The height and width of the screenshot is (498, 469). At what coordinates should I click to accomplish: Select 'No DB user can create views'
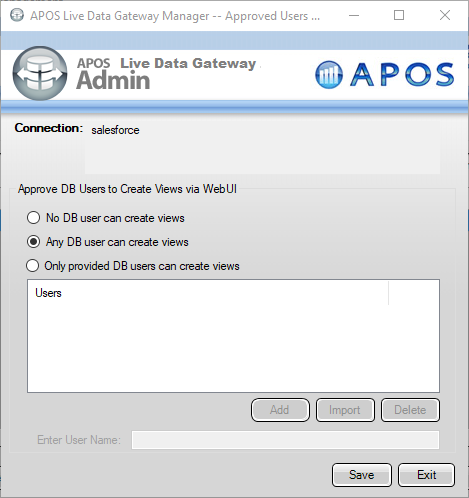[x=33, y=218]
